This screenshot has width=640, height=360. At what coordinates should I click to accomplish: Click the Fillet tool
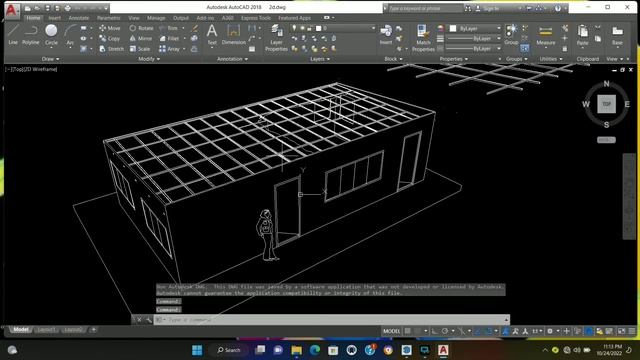pos(169,38)
